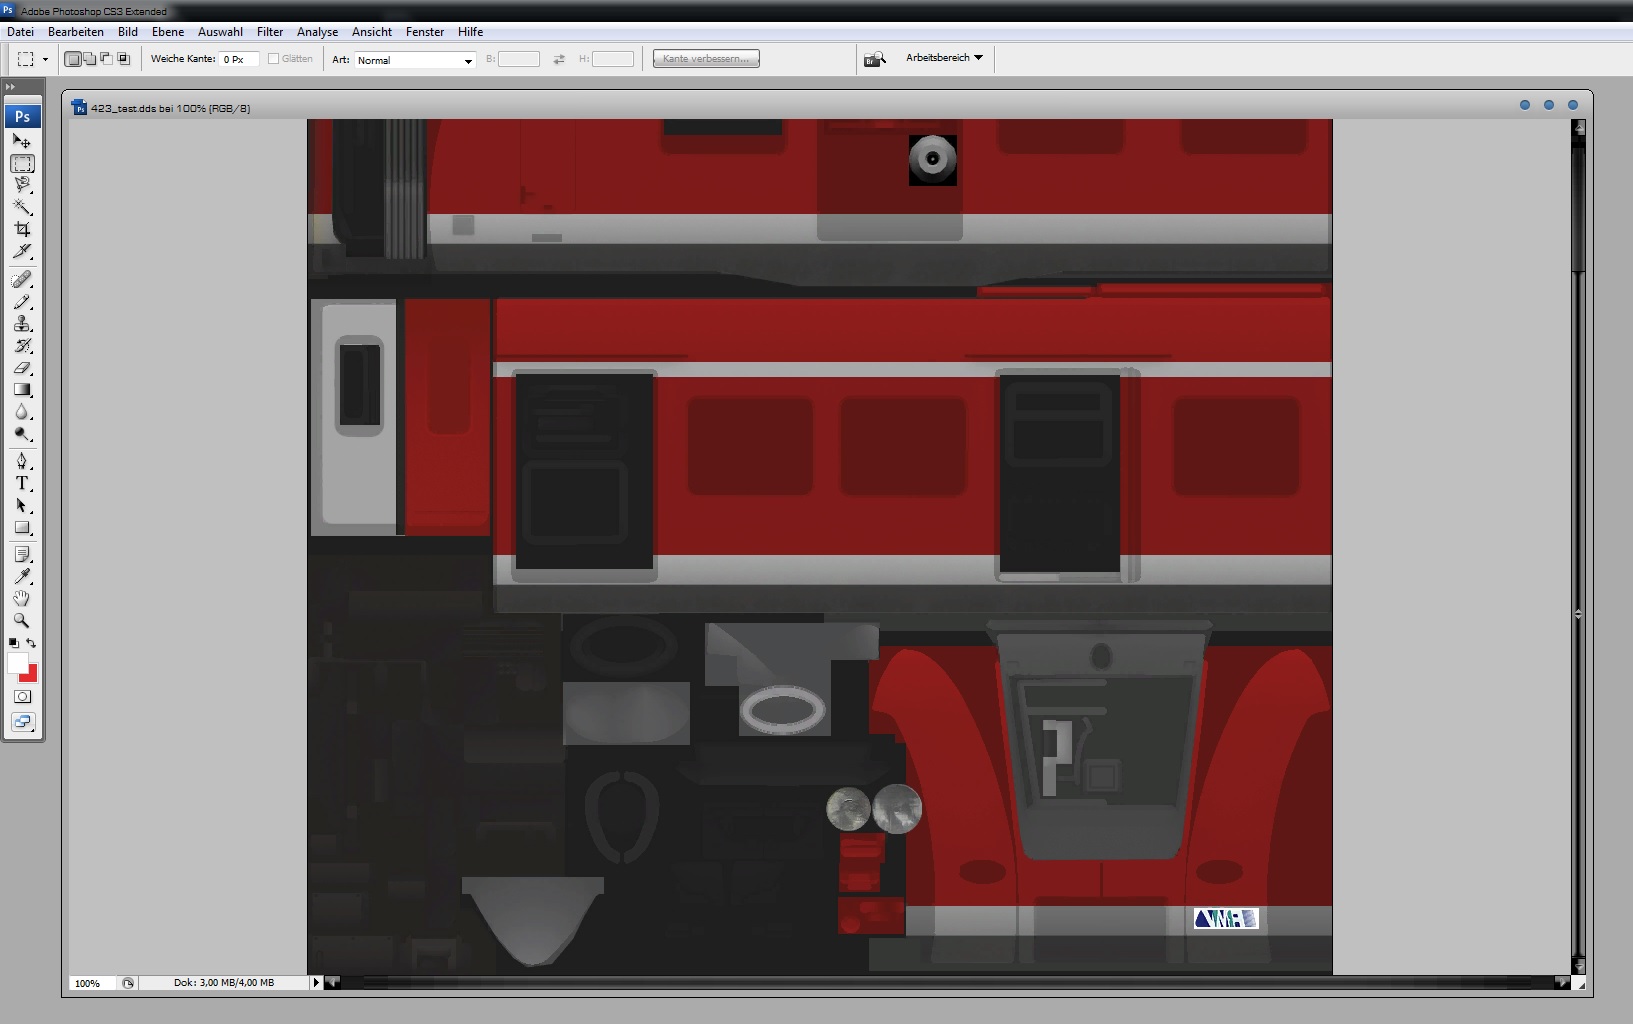1633x1024 pixels.
Task: Select the Zoom magnifier tool
Action: 22,620
